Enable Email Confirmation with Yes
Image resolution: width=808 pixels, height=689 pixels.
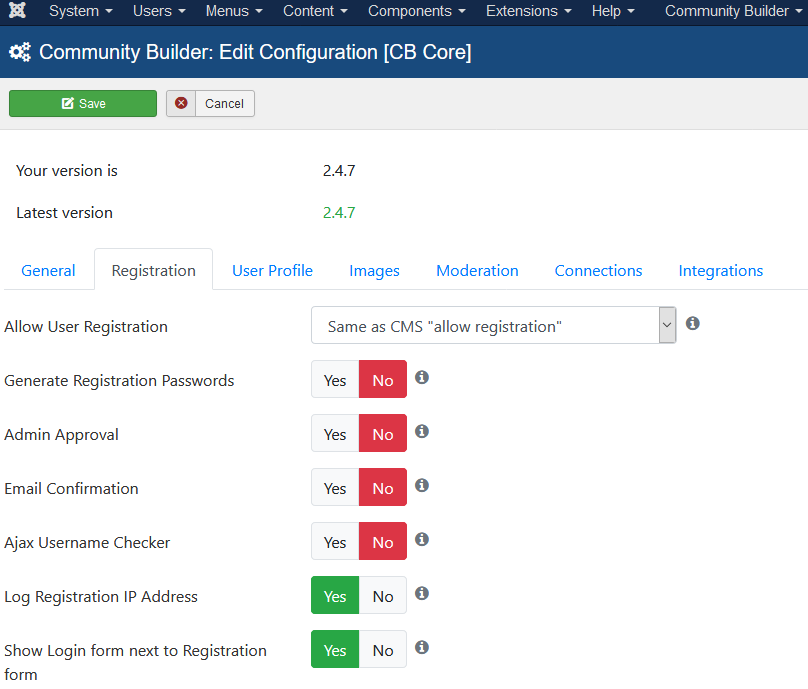335,488
